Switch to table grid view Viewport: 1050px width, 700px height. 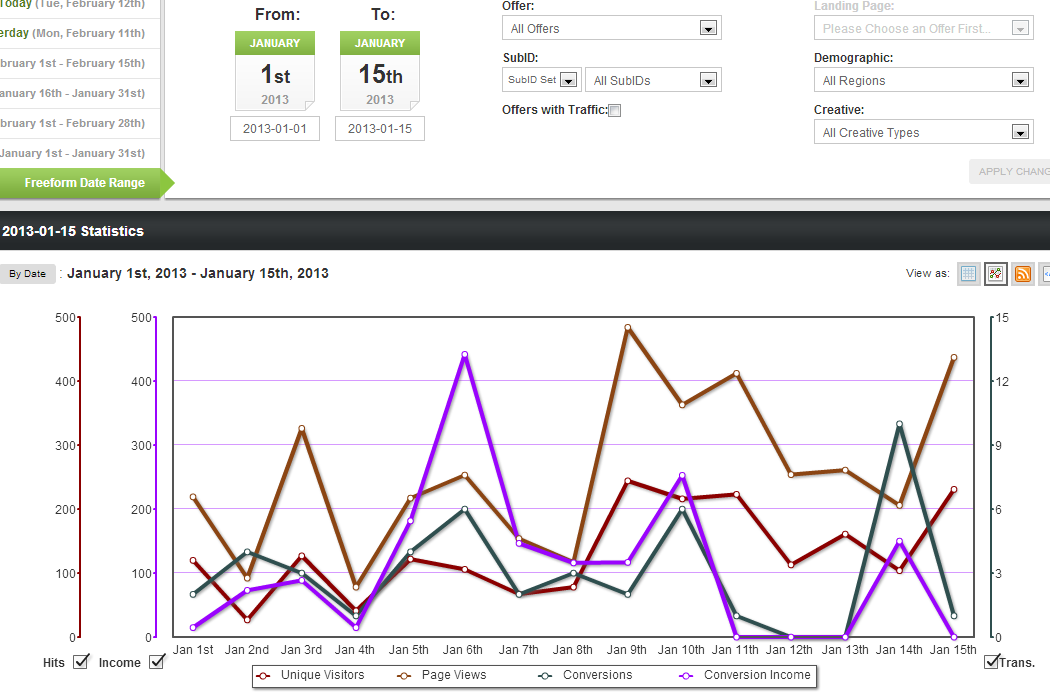point(968,274)
